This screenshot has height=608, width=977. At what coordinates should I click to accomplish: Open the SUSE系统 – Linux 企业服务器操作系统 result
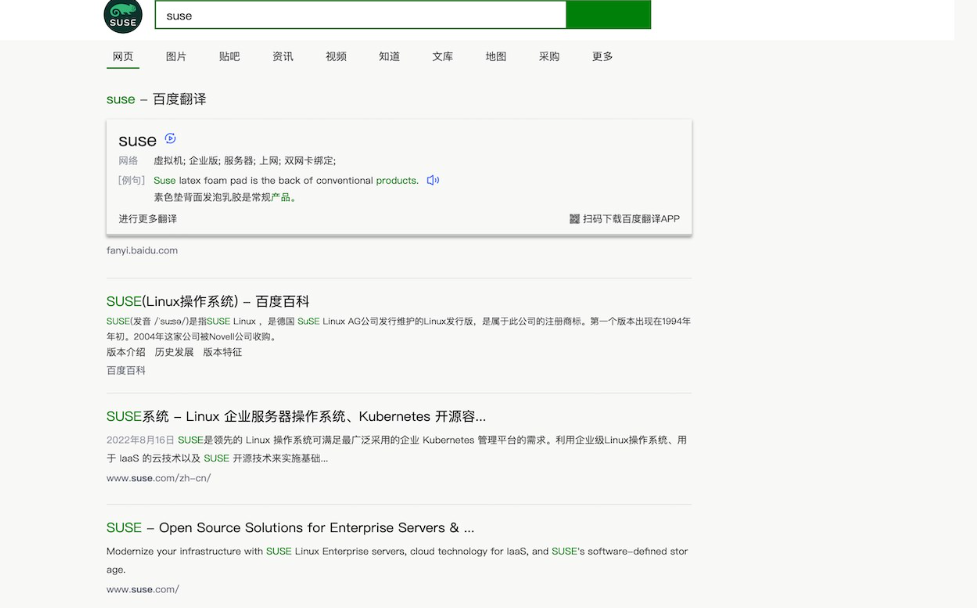tap(296, 416)
